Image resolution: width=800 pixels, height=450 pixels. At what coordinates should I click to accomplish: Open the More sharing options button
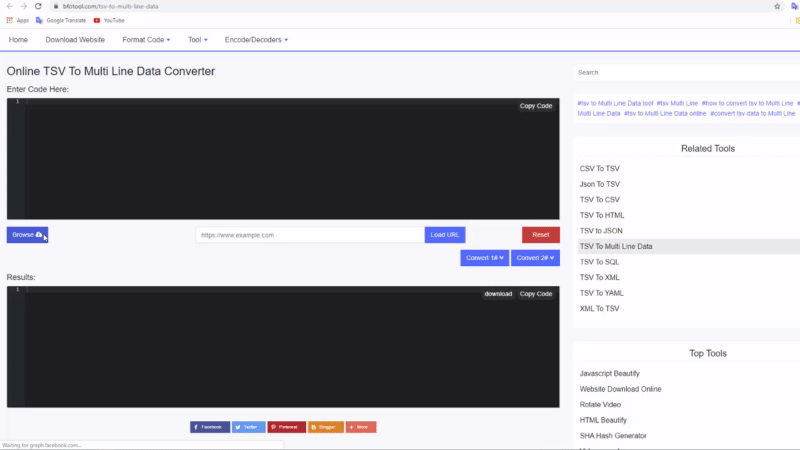pos(361,427)
